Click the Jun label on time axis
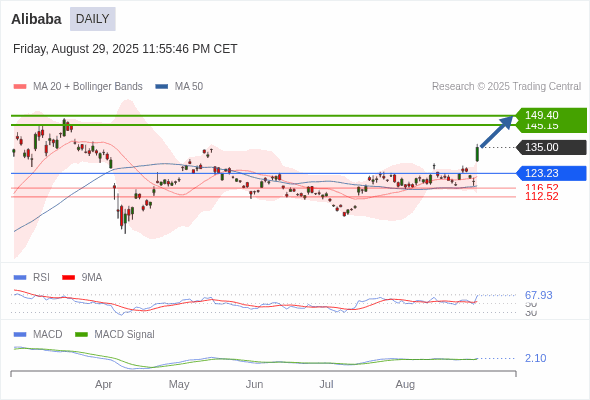Screen dimensions: 590x400 point(254,385)
